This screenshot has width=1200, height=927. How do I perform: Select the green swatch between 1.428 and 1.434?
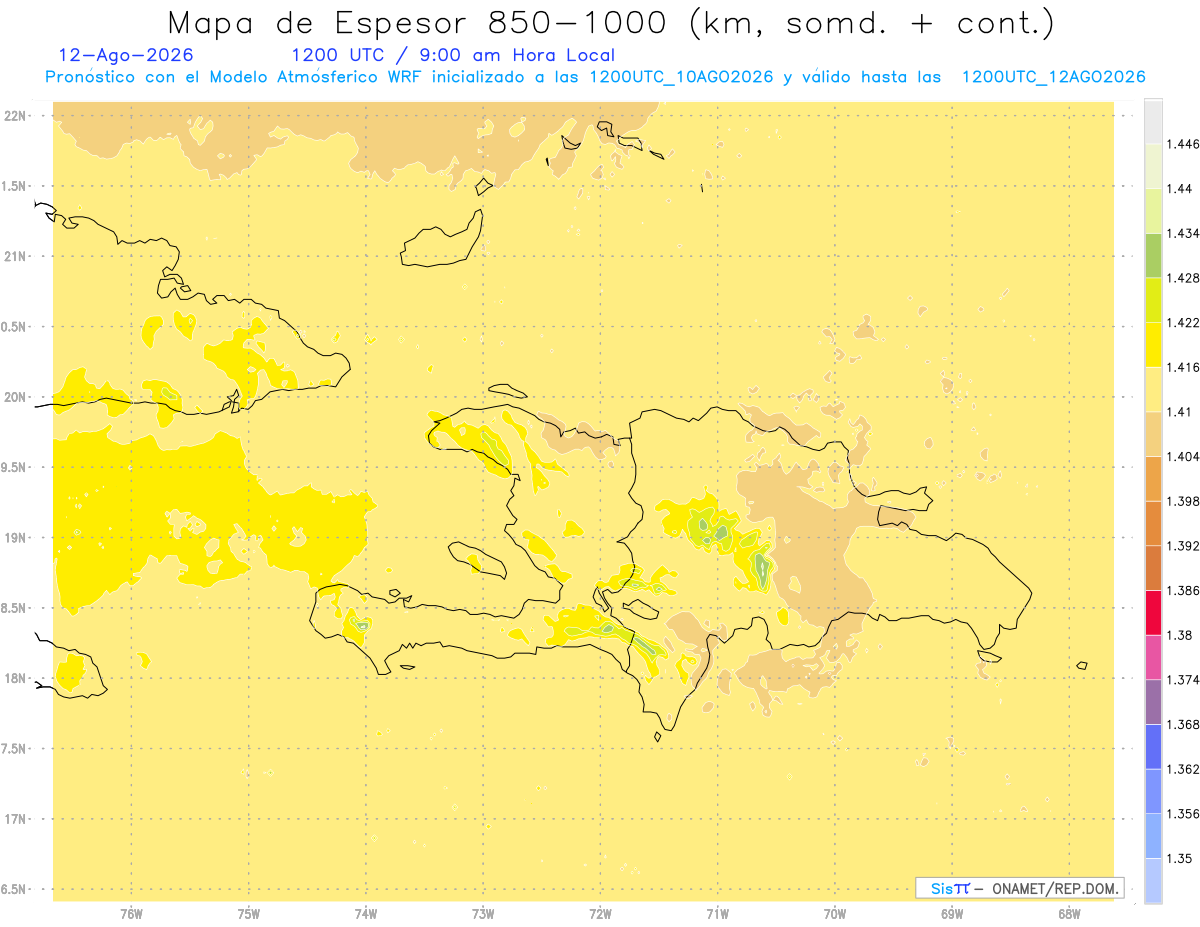[1153, 255]
